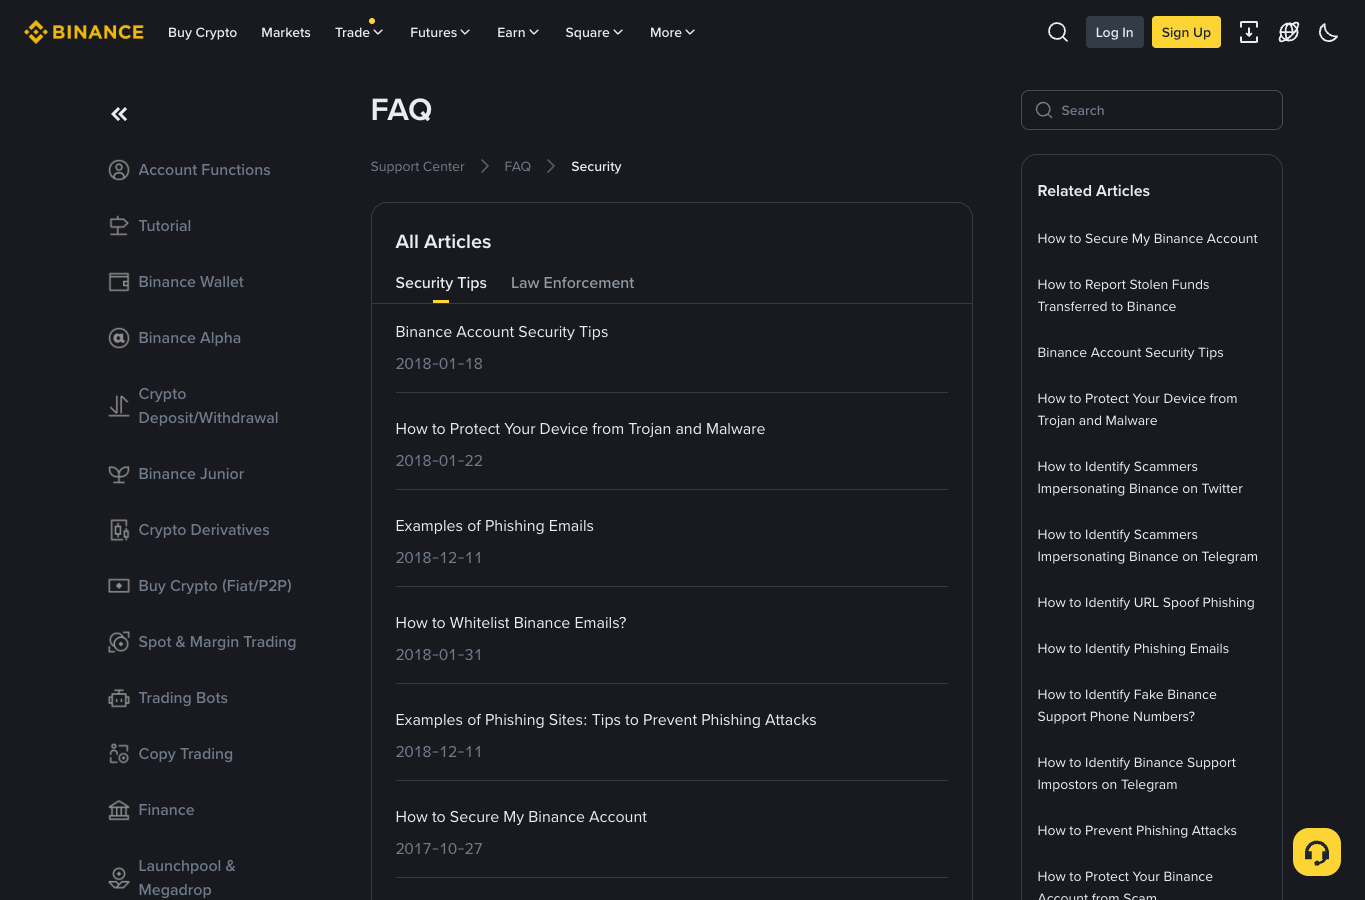Click the Buy Crypto (Fiat/P2P) cash icon

(119, 586)
